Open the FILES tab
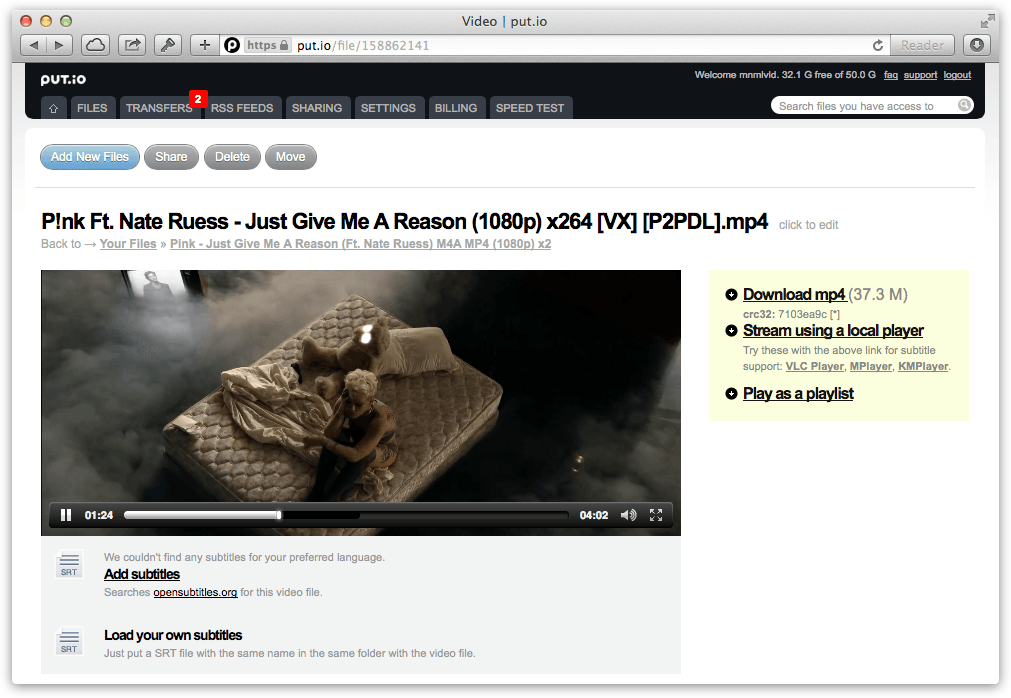 [92, 108]
